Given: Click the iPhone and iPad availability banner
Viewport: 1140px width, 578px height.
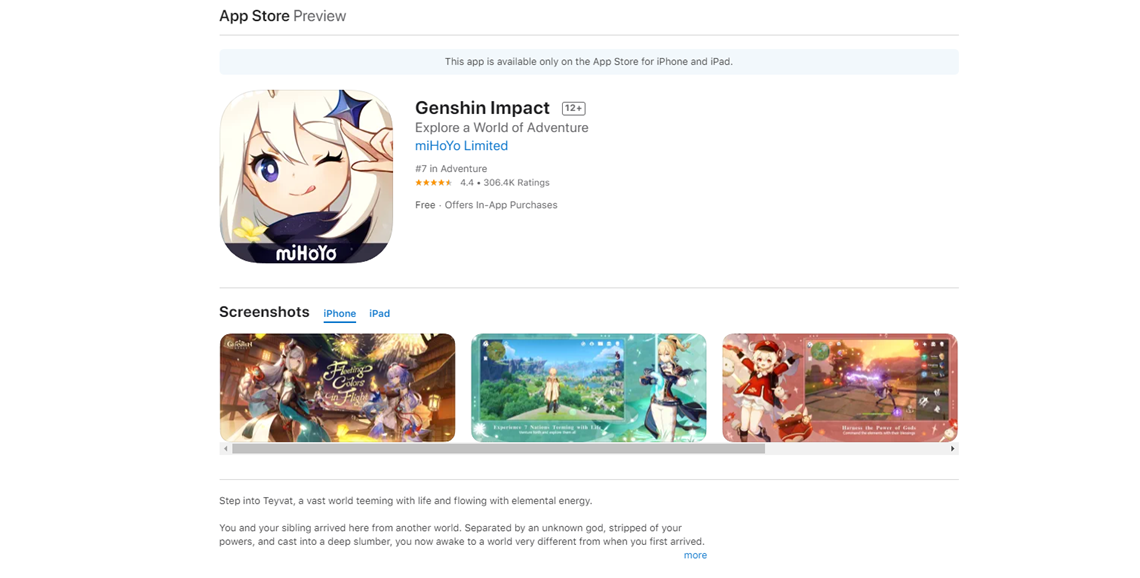Looking at the screenshot, I should point(589,62).
